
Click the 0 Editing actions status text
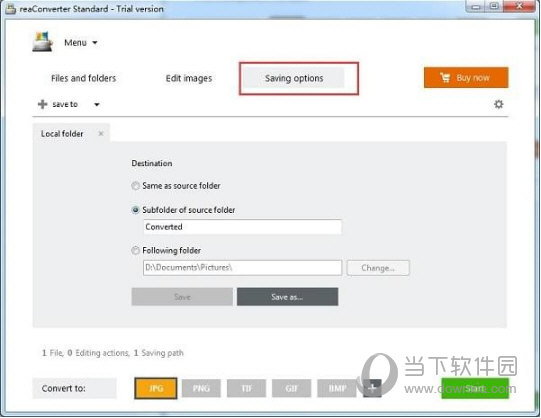[98, 353]
